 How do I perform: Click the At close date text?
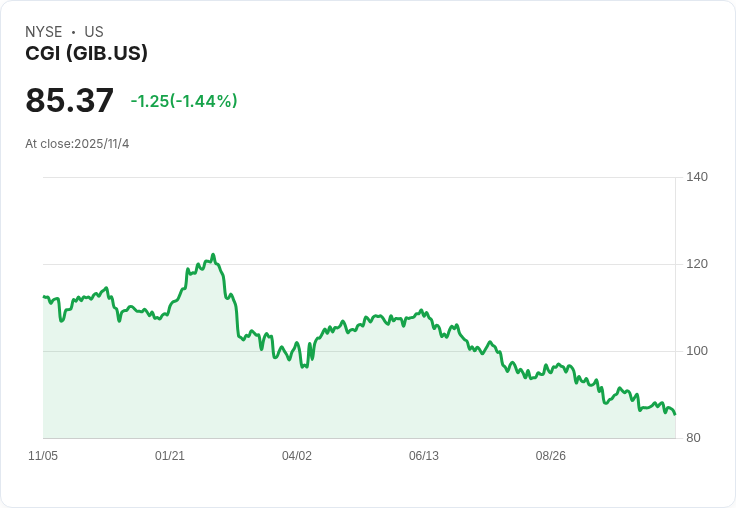[x=77, y=144]
